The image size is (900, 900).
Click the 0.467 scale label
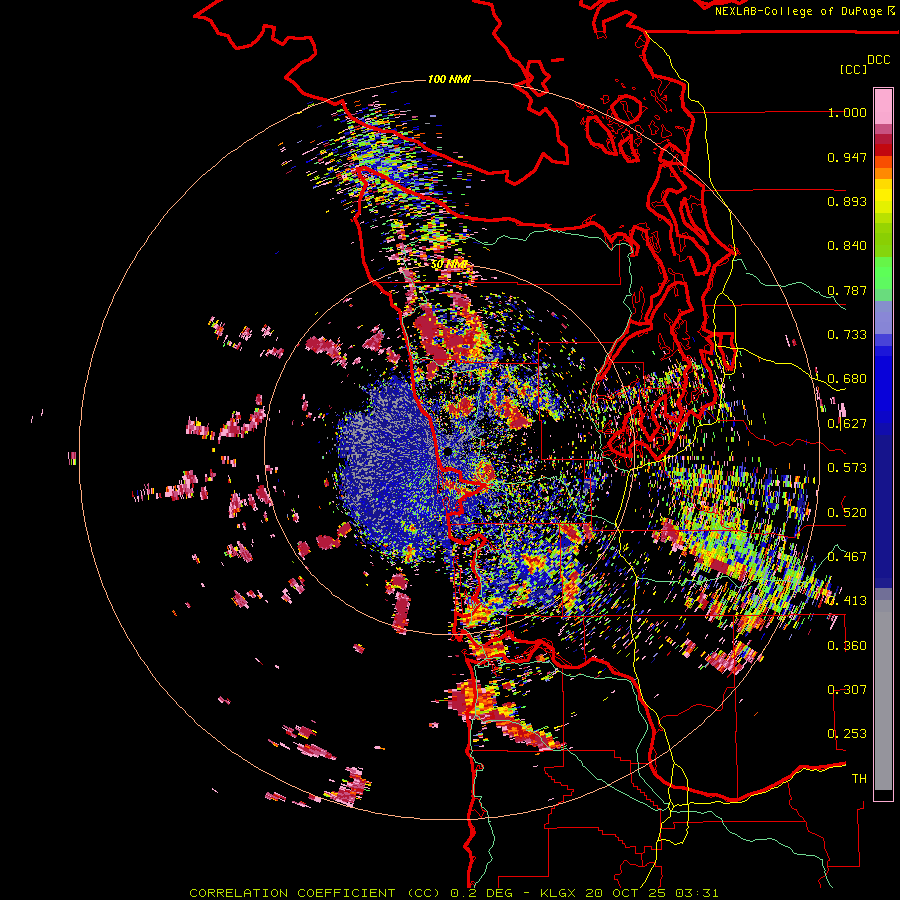847,557
